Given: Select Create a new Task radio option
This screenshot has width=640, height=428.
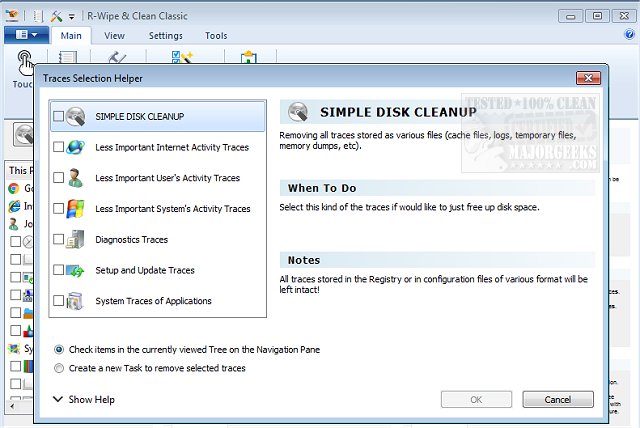Looking at the screenshot, I should coord(59,368).
